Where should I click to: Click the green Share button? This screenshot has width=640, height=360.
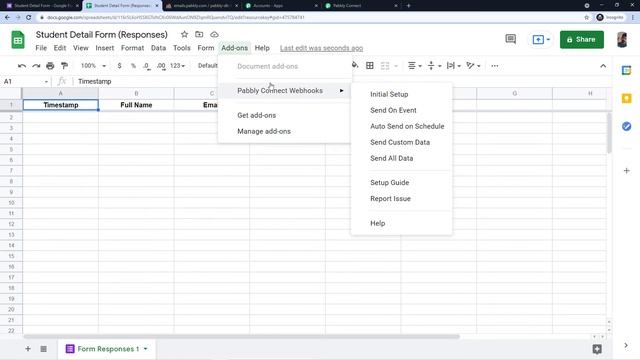pyautogui.click(x=582, y=40)
